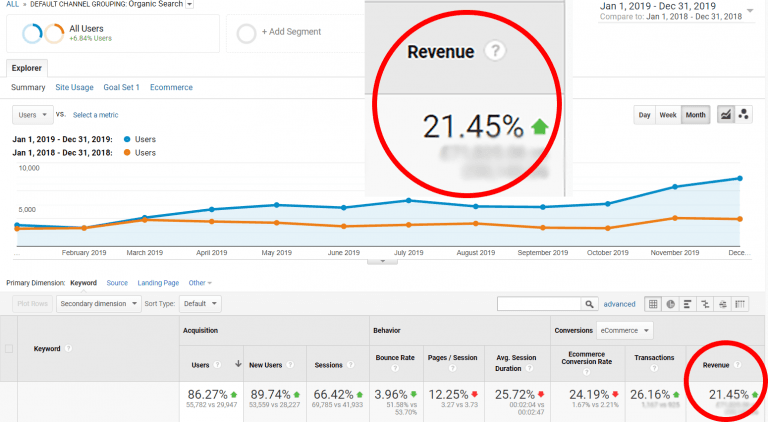Viewport: 768px width, 422px height.
Task: Toggle chart granularity to Week
Action: click(x=667, y=115)
